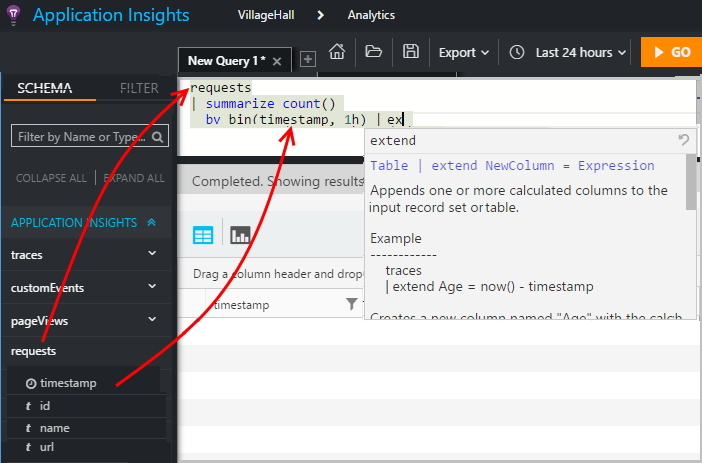Select the requests table in schema
Screen dimensions: 702x463
tap(34, 351)
